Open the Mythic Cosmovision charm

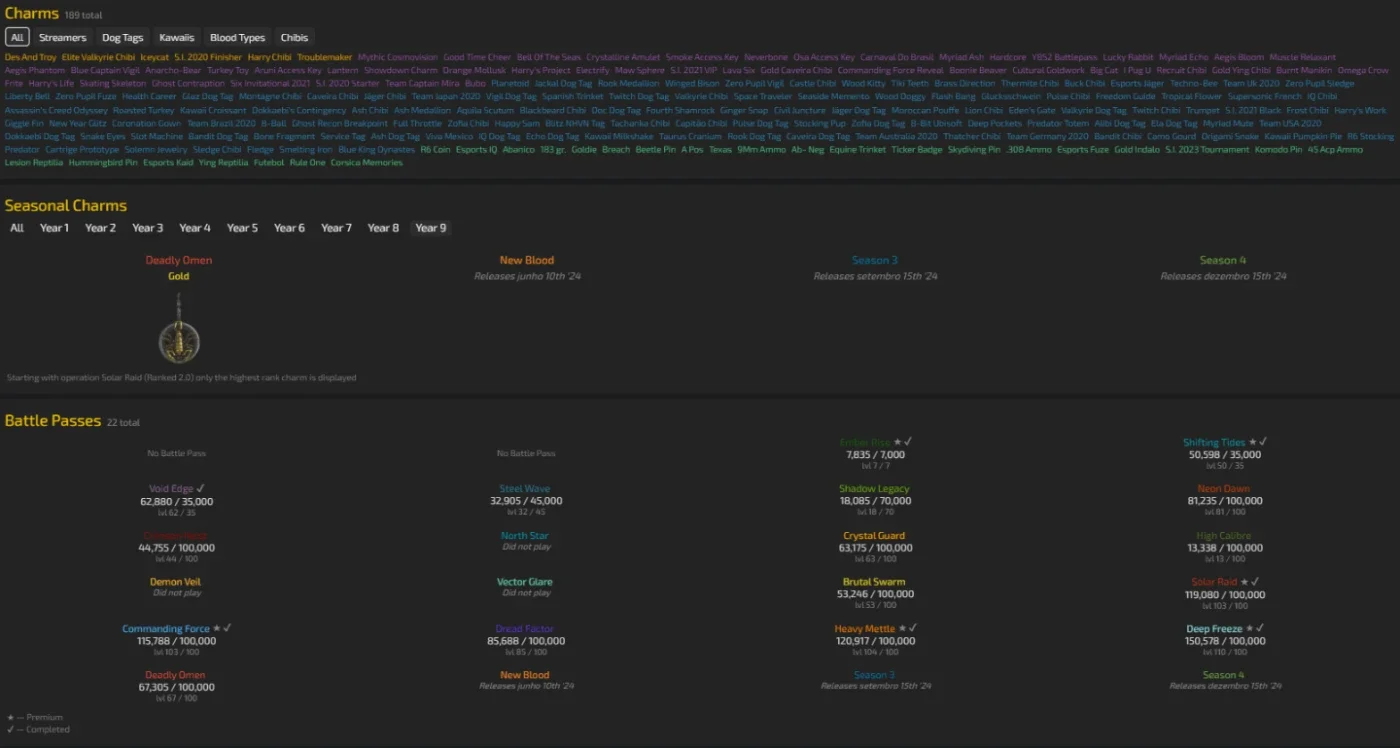click(398, 57)
